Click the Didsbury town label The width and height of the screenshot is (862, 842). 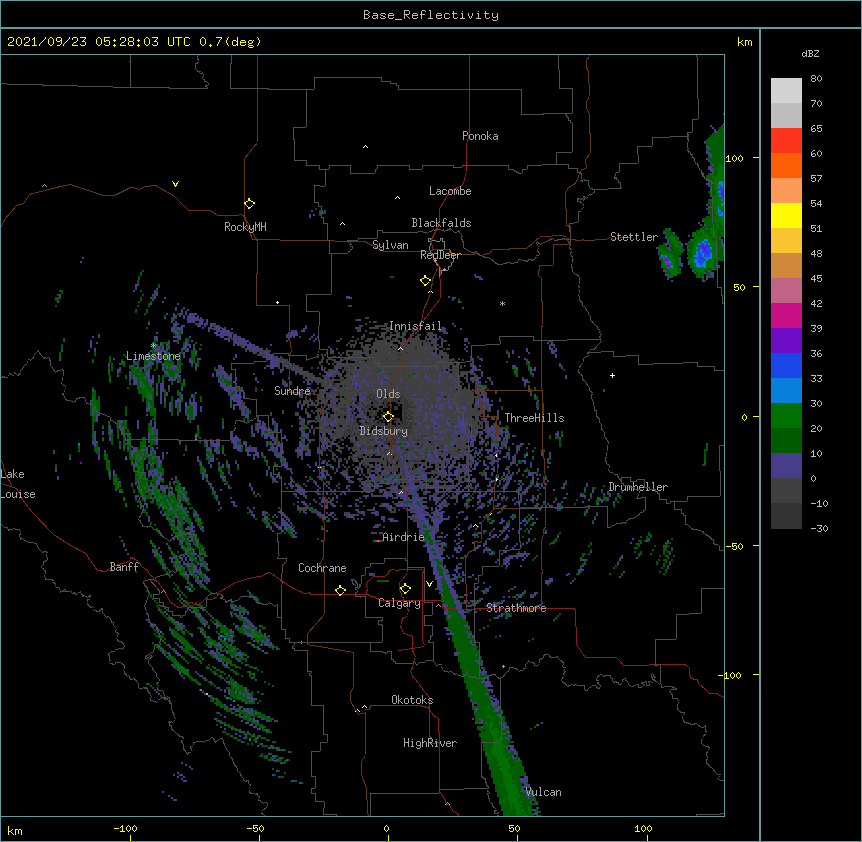click(384, 431)
